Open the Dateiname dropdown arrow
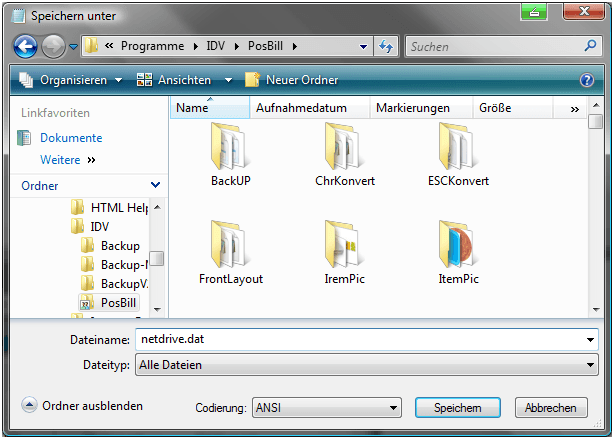 point(590,340)
